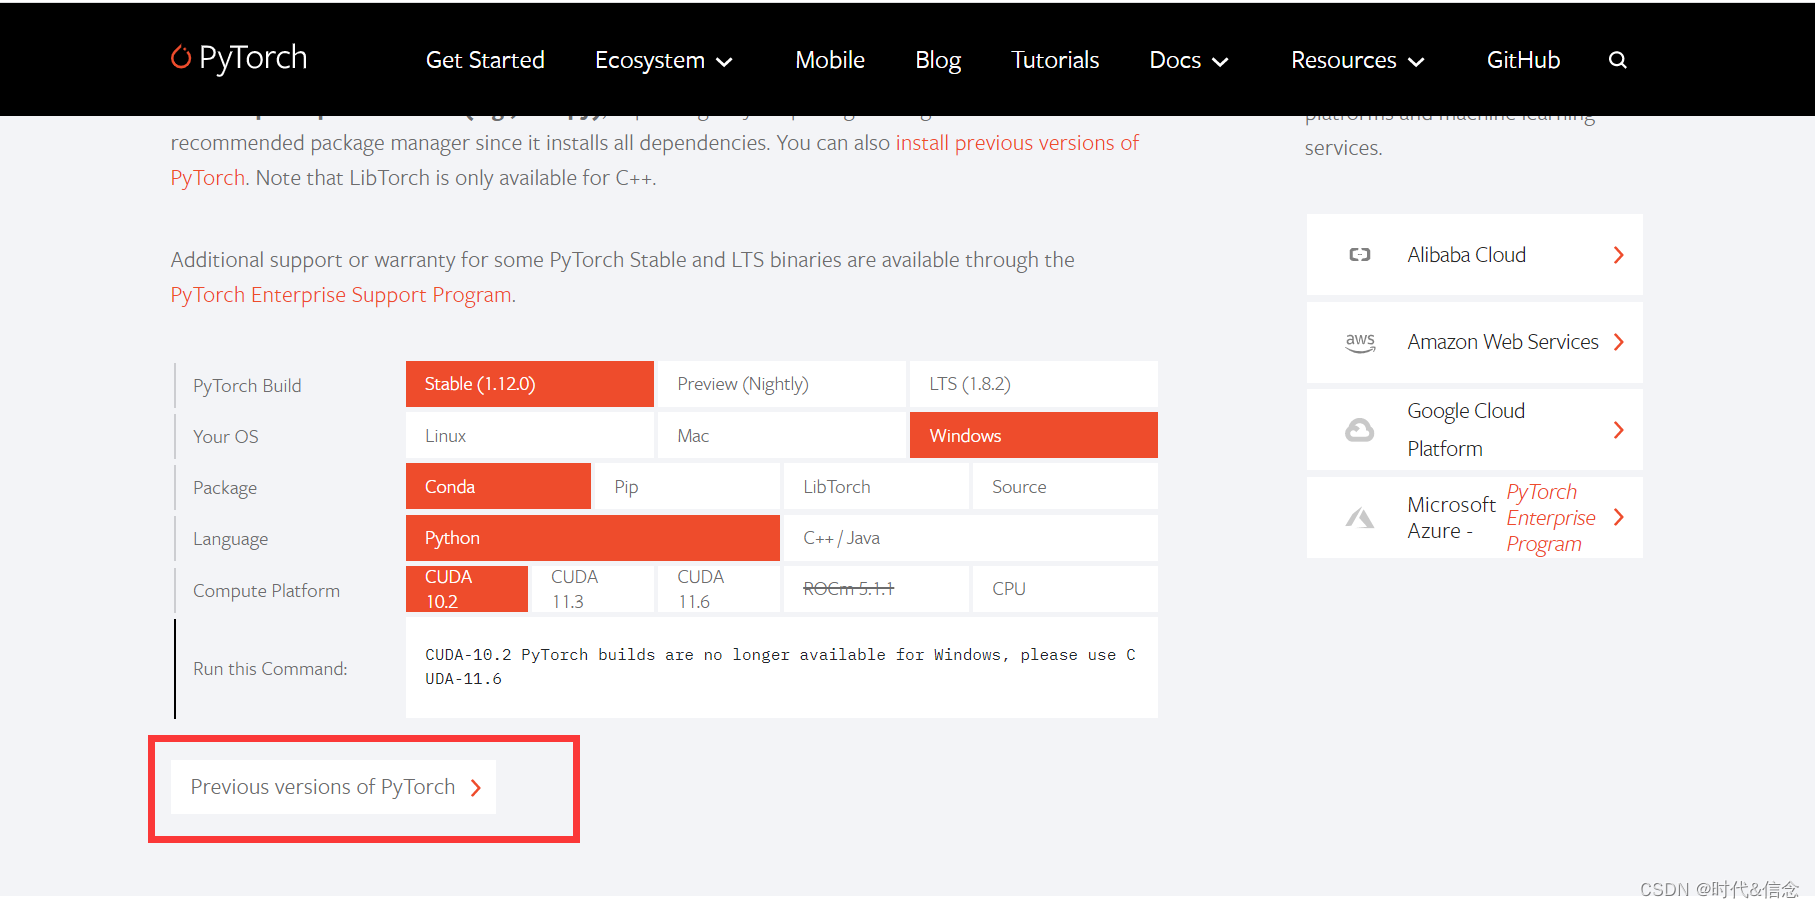Select CUDA 11.6 compute platform
Screen dimensions: 1815x908
coord(719,589)
